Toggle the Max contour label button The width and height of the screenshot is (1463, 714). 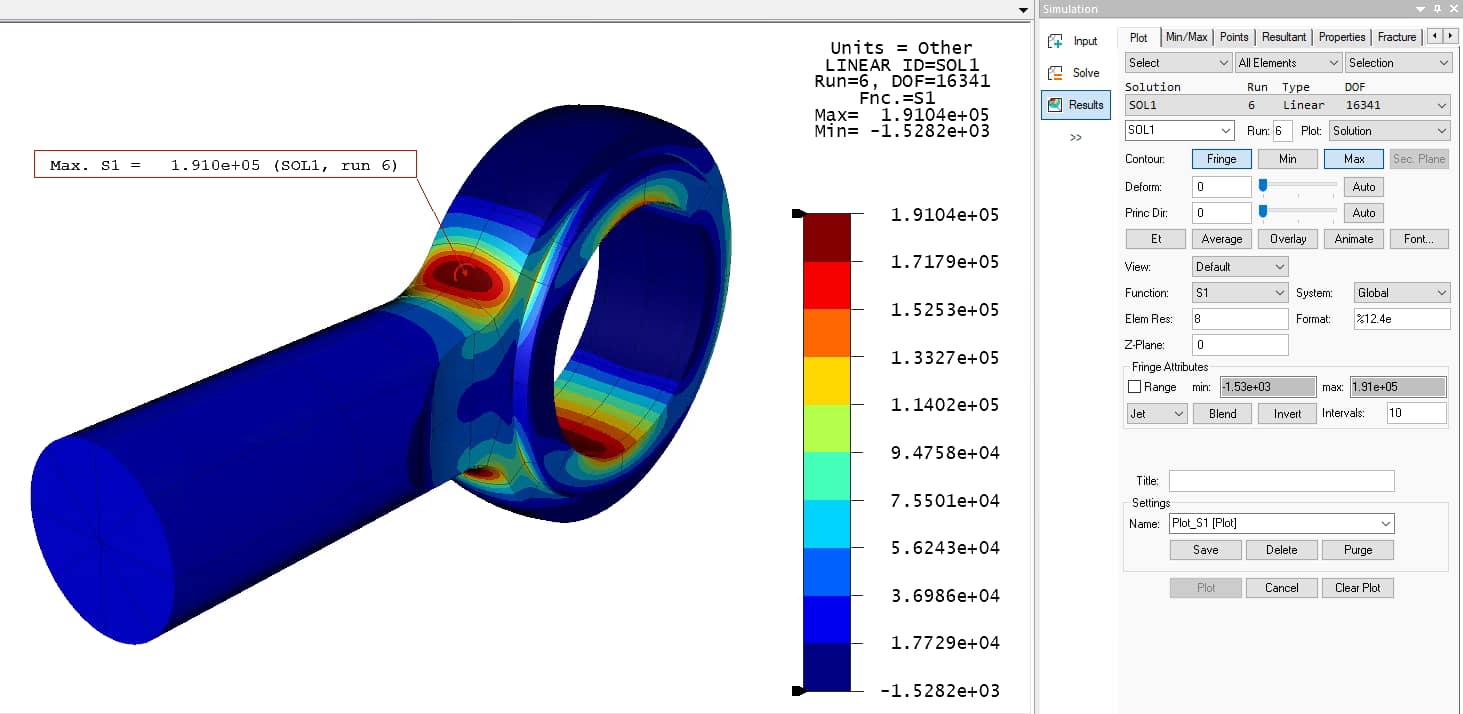tap(1353, 159)
